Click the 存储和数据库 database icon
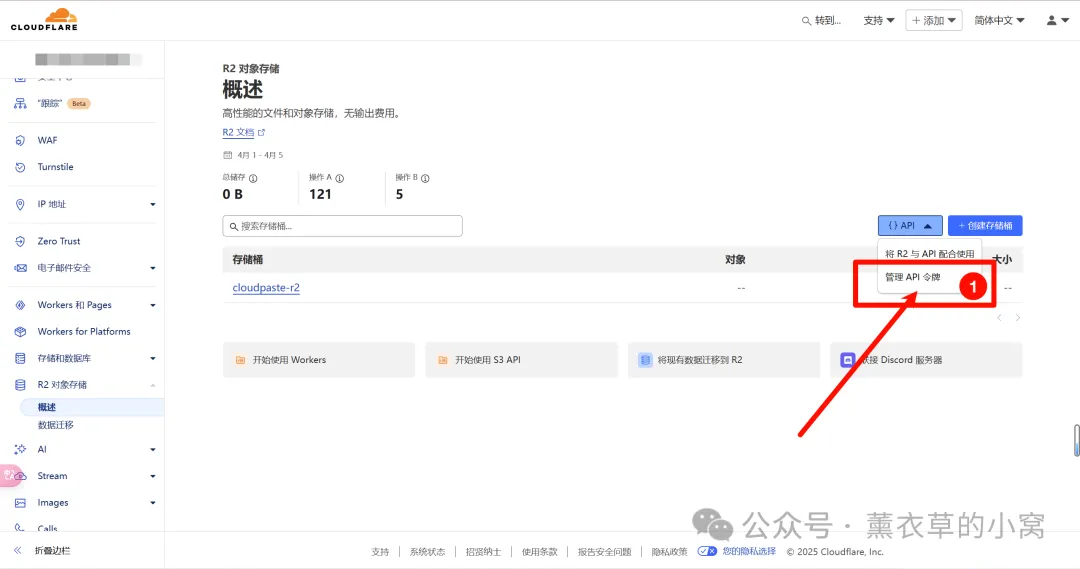The image size is (1080, 569). (x=20, y=358)
